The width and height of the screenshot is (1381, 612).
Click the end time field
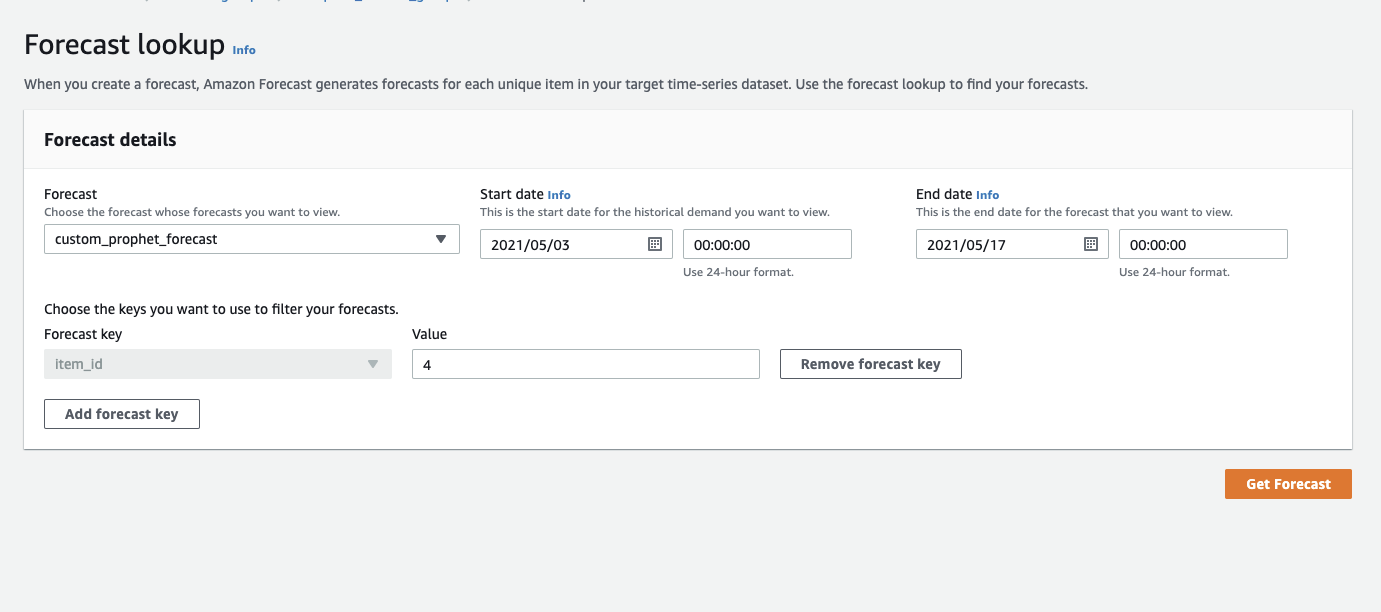pos(1202,244)
